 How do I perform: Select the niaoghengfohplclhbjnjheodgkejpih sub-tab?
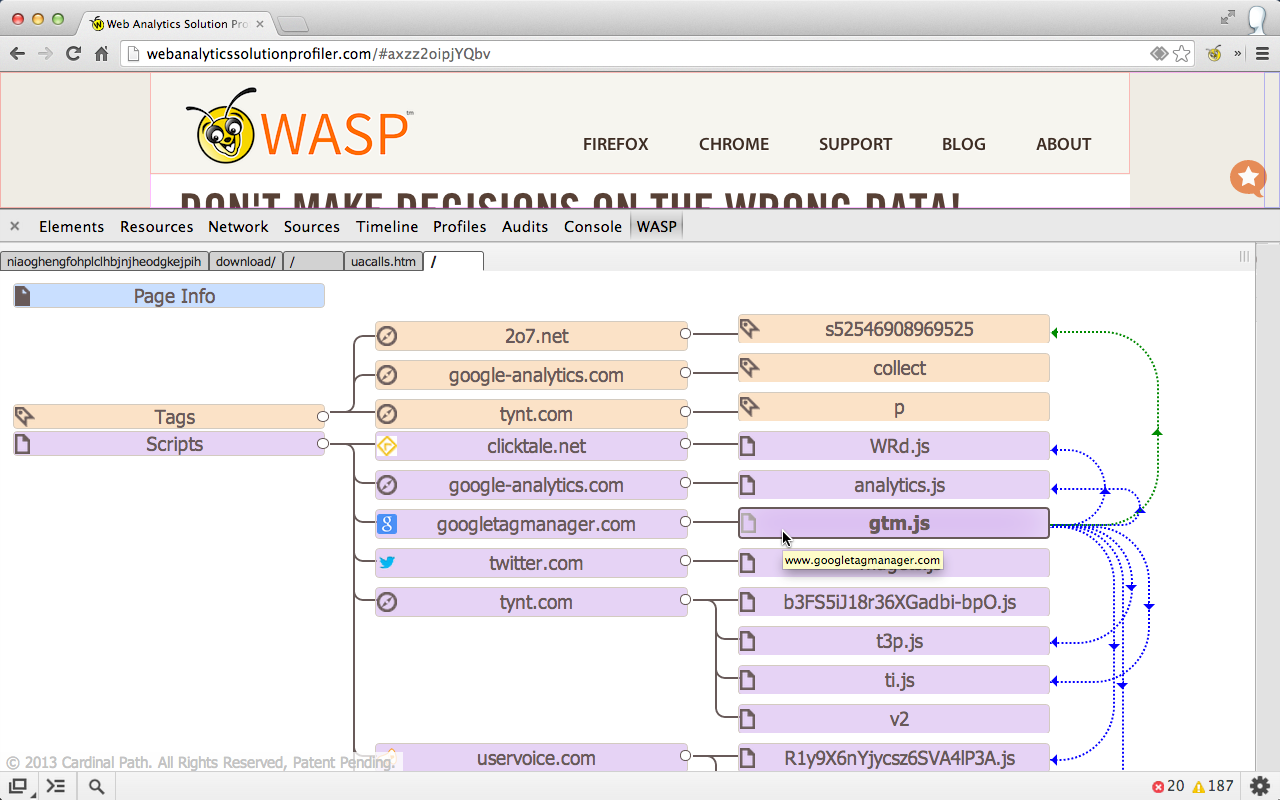click(104, 261)
